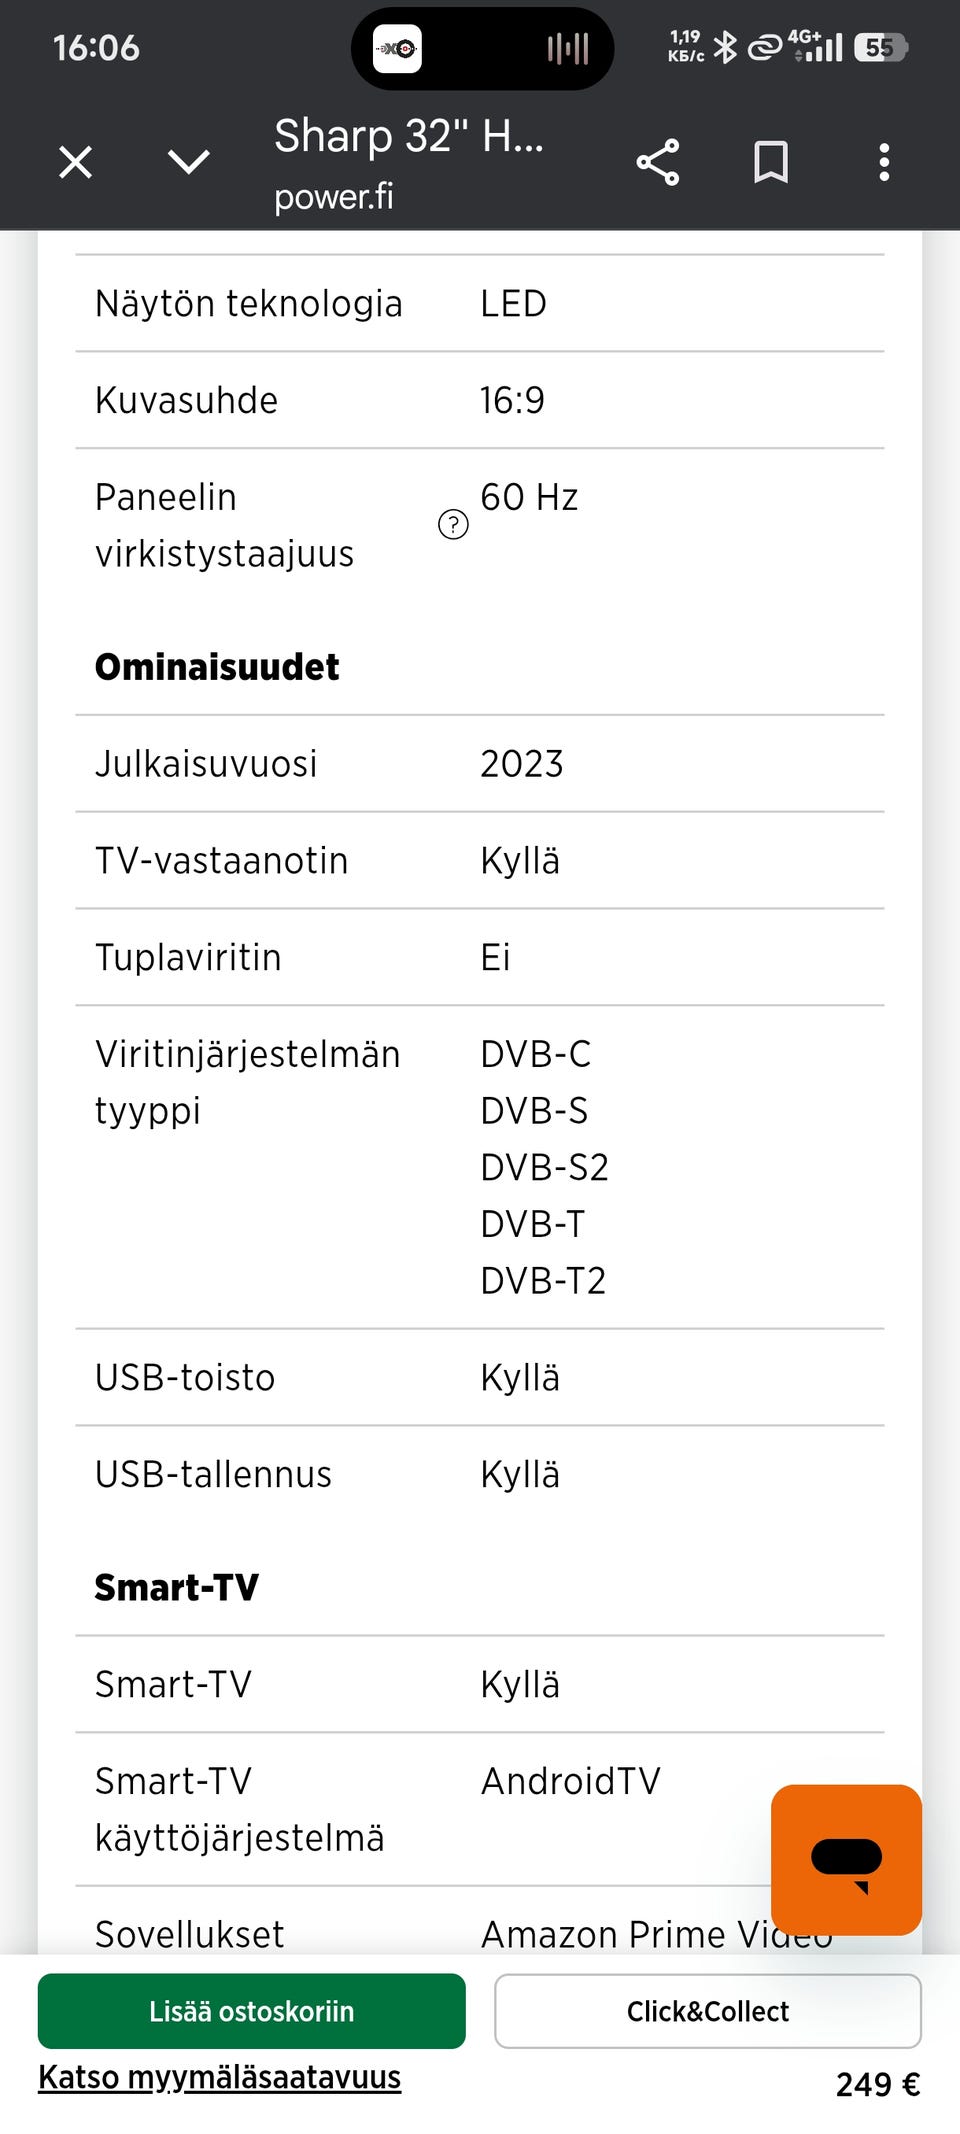
Task: Select the power.fi site title
Action: click(x=333, y=195)
